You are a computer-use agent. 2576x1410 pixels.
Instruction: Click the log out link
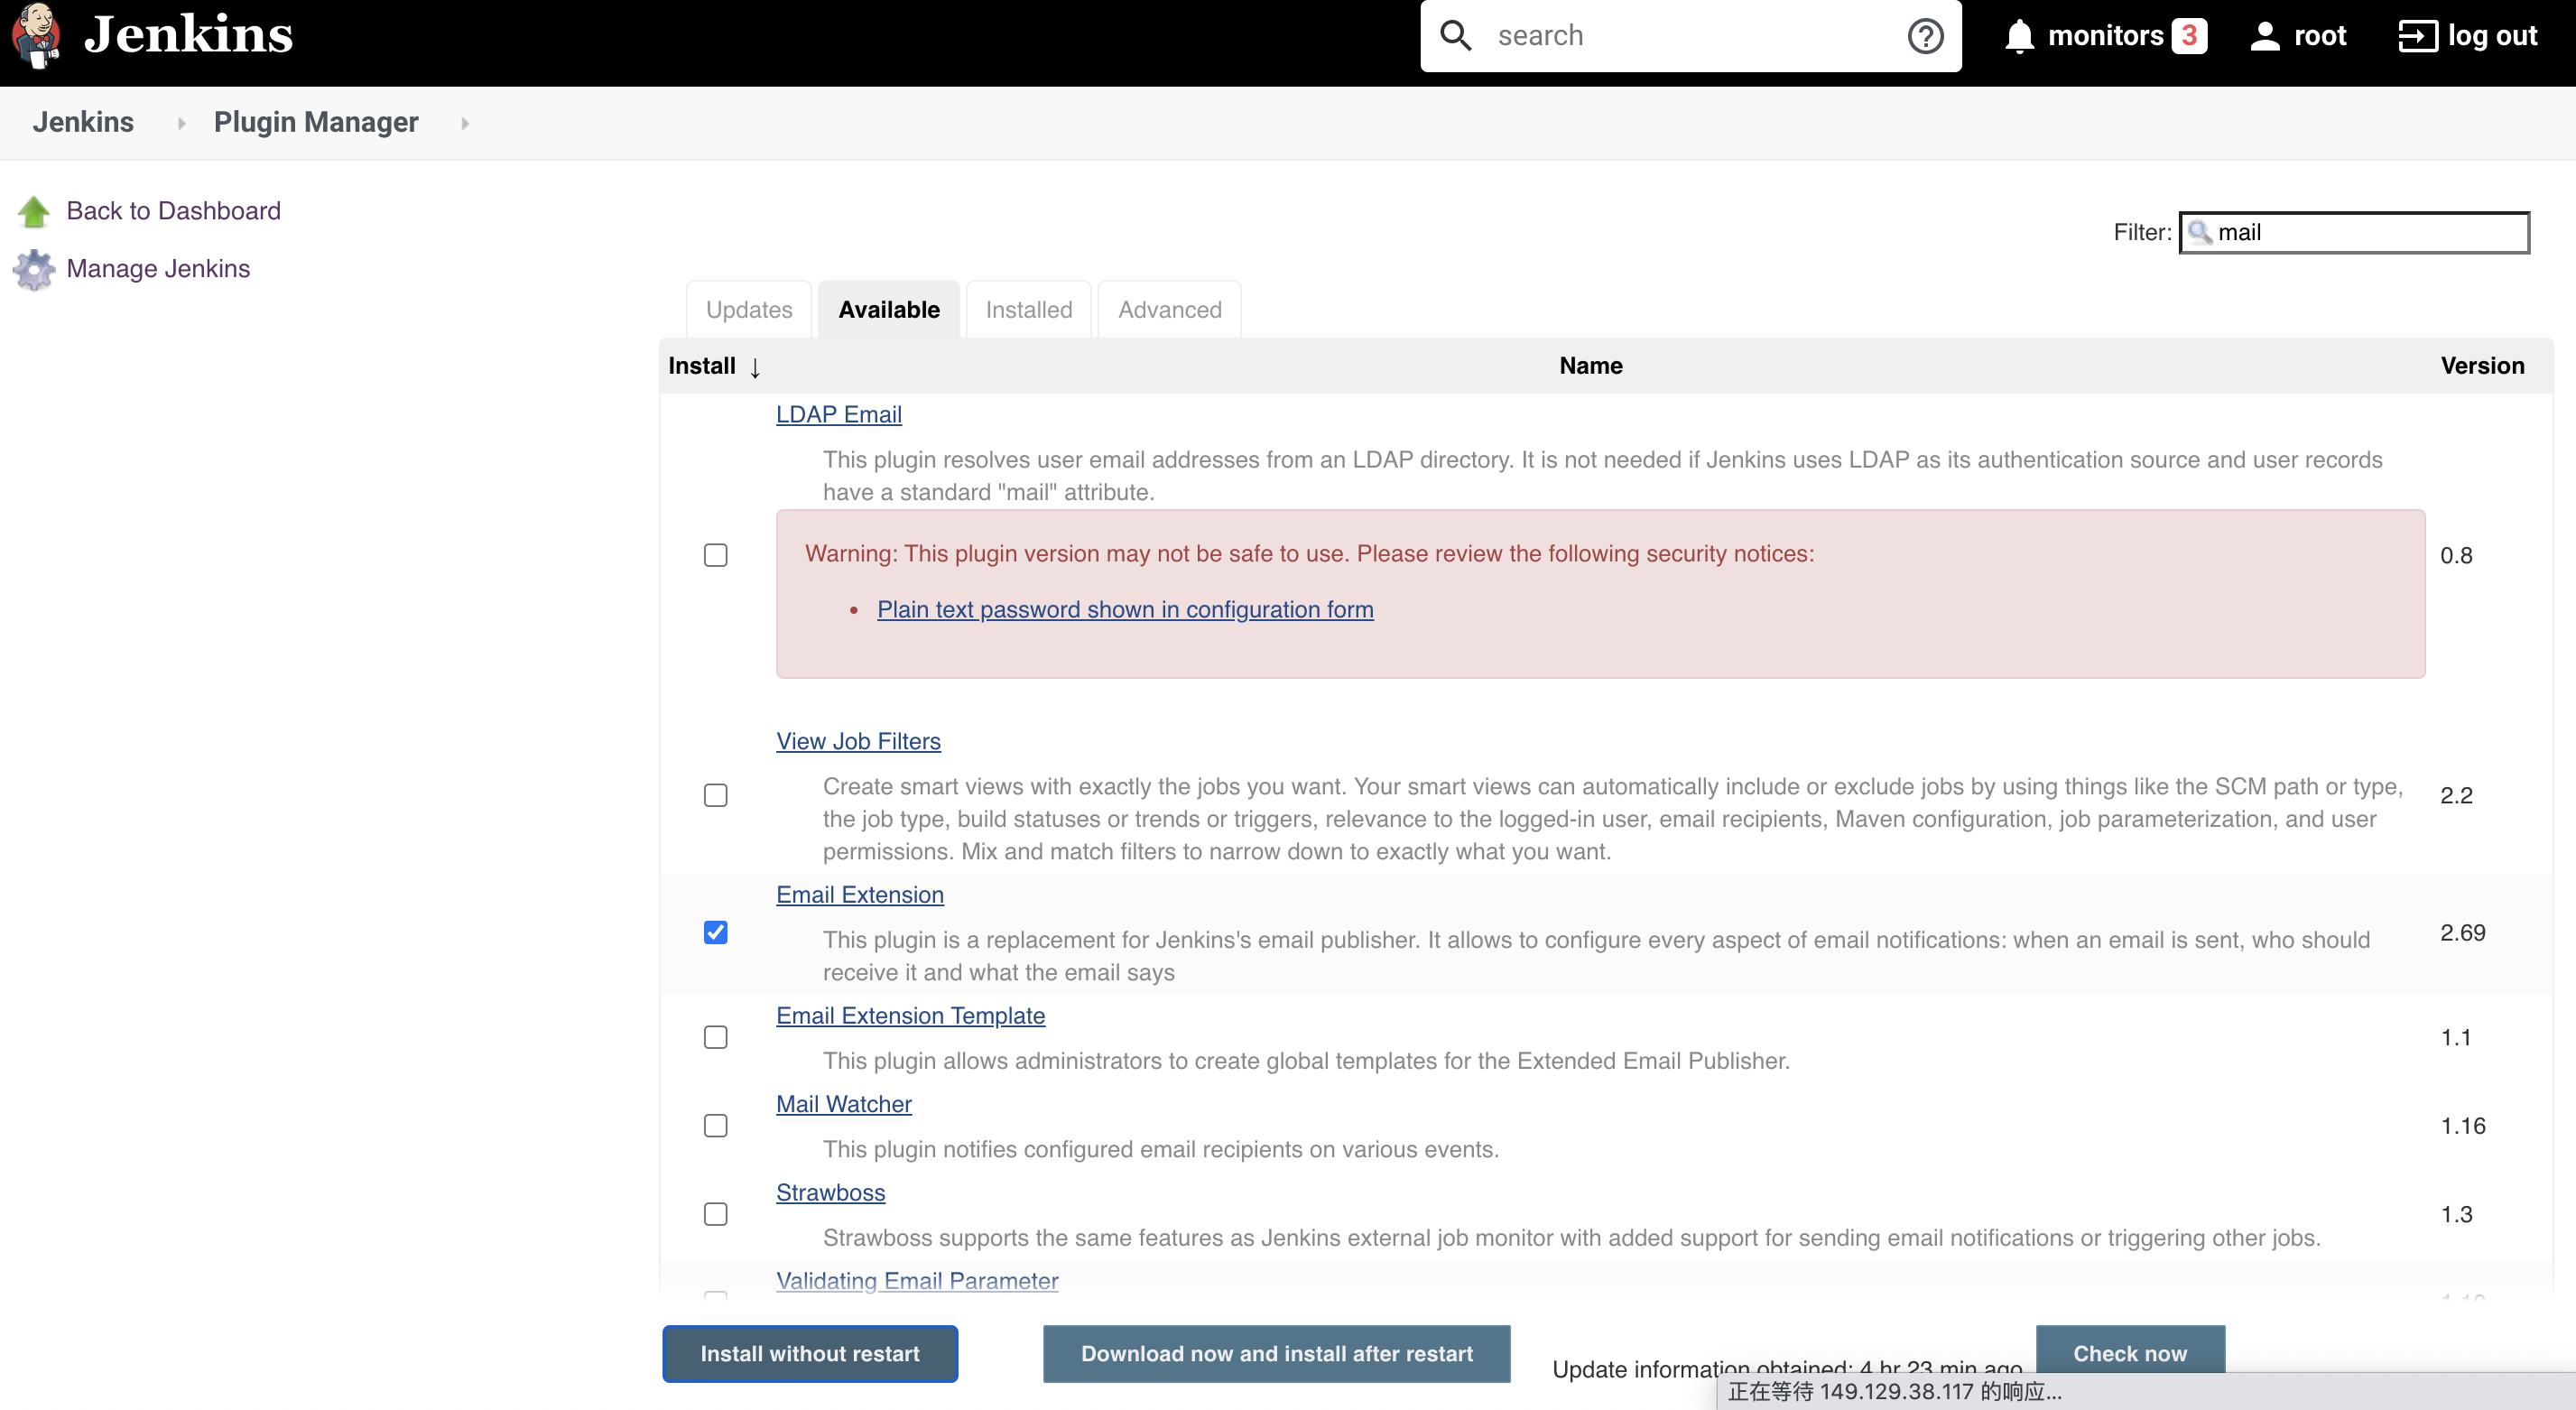point(2492,36)
